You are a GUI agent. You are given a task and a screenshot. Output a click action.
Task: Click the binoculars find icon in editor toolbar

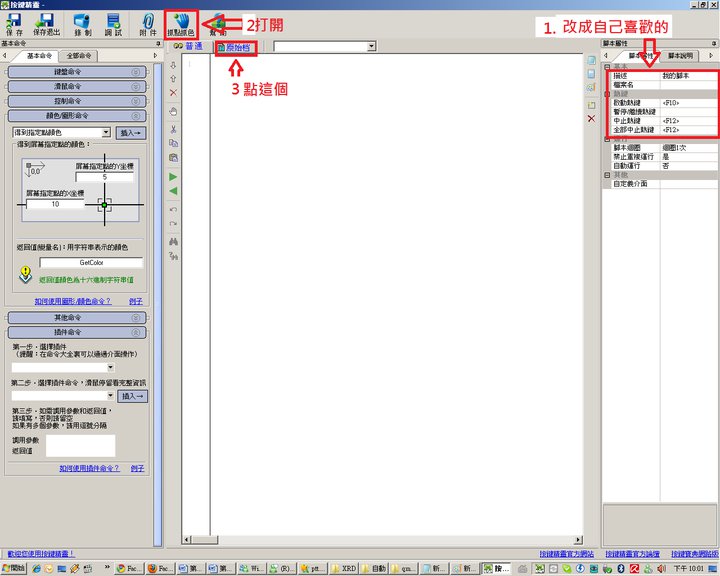click(x=175, y=241)
